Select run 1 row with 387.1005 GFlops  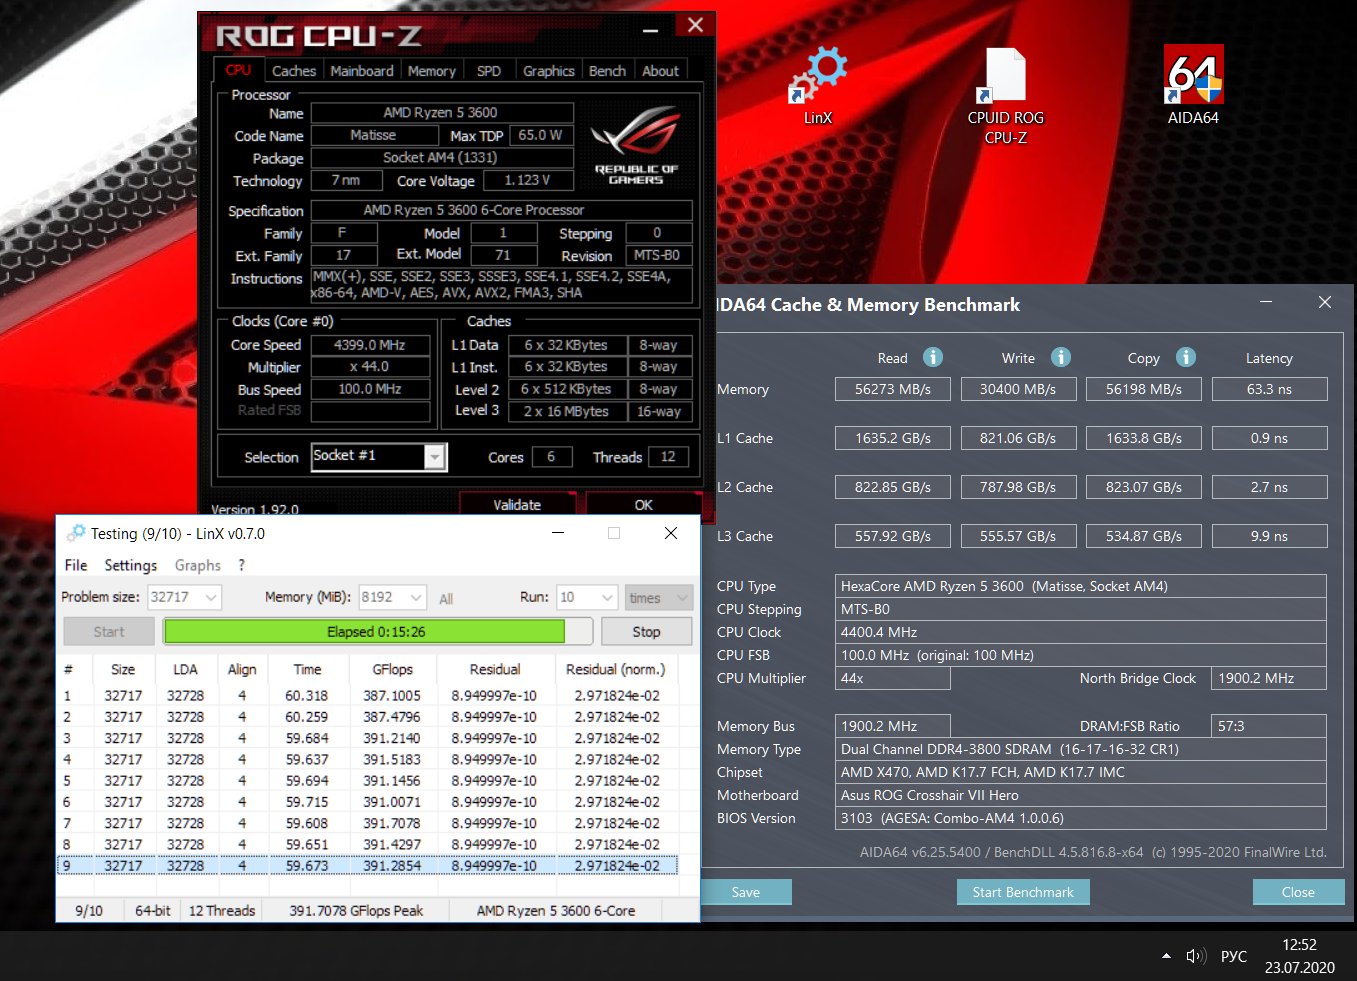(x=367, y=696)
